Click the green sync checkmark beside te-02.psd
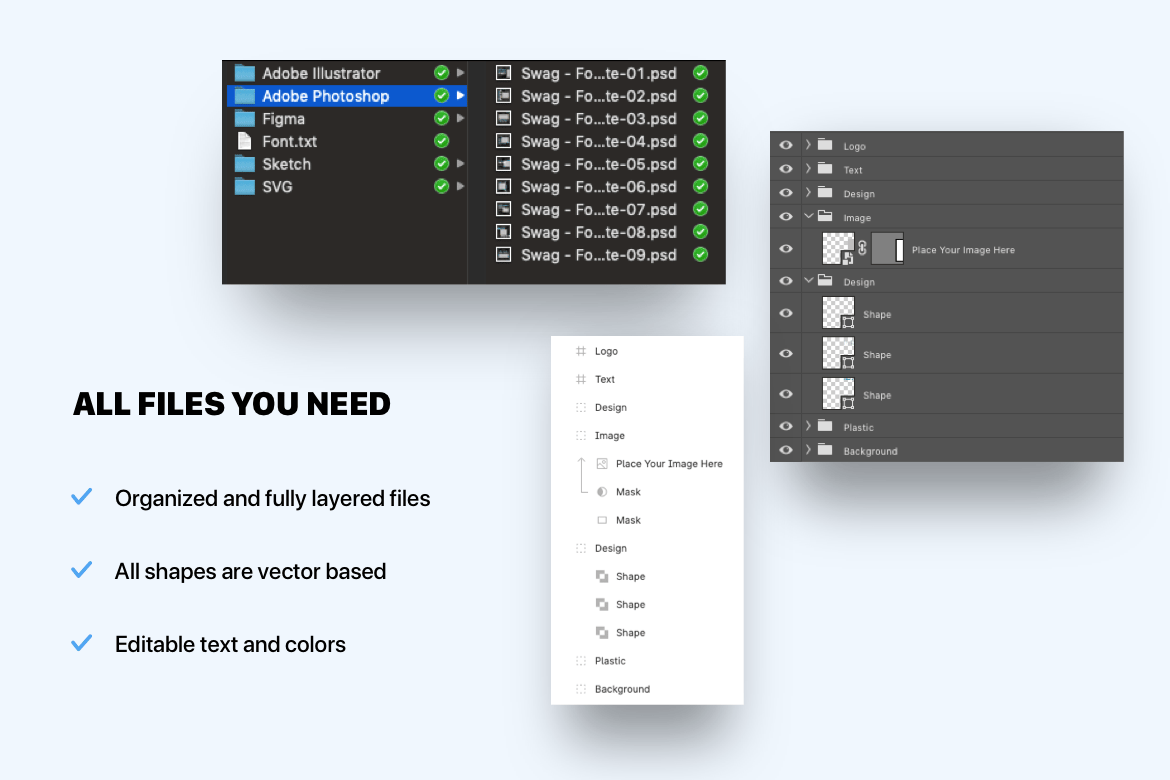This screenshot has height=780, width=1170. (x=700, y=96)
